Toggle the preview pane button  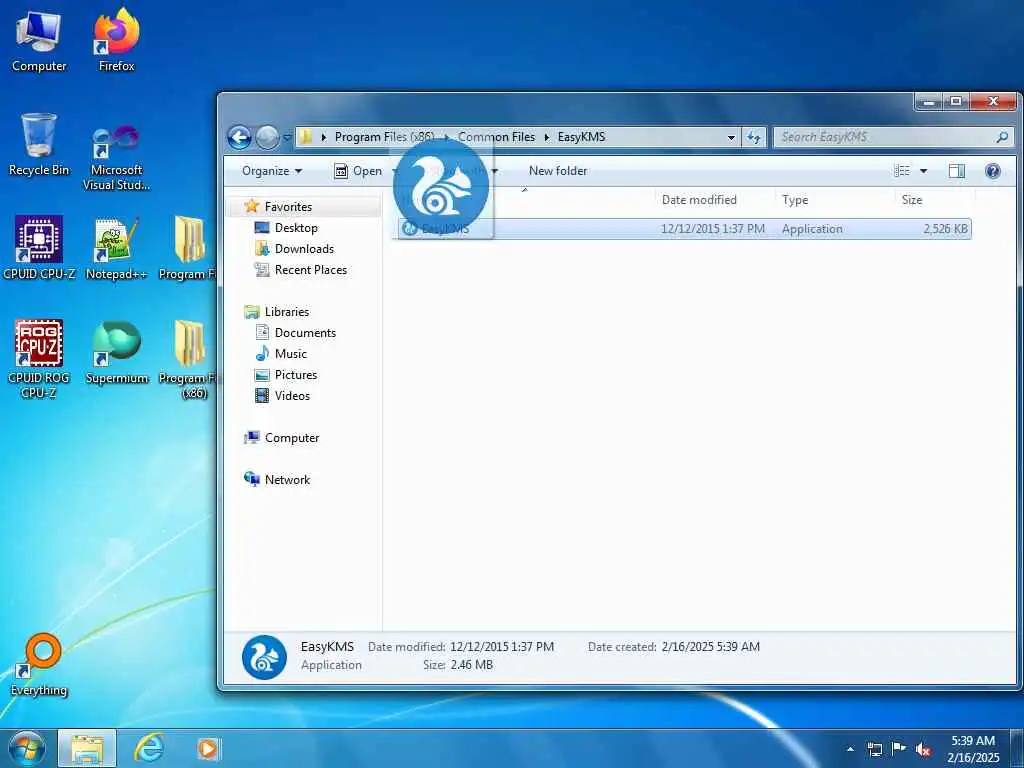point(957,171)
